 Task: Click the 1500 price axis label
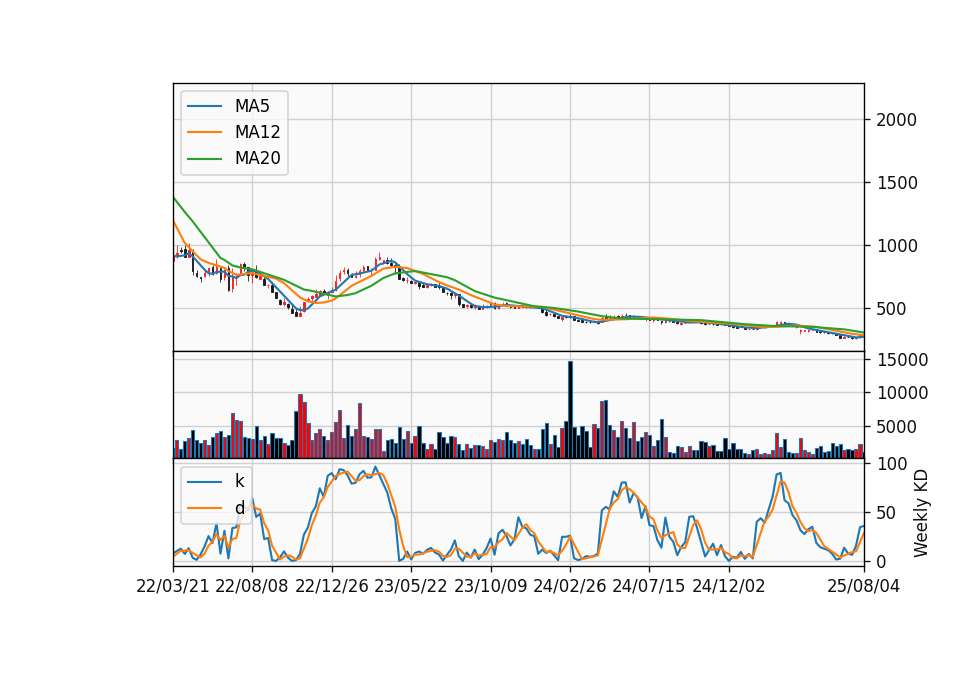click(896, 183)
